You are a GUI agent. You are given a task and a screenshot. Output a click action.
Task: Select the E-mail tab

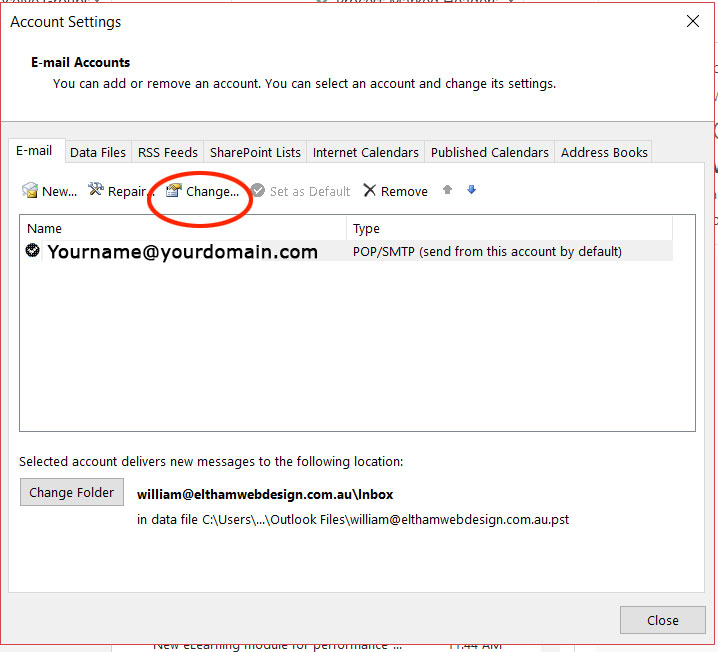pyautogui.click(x=34, y=151)
